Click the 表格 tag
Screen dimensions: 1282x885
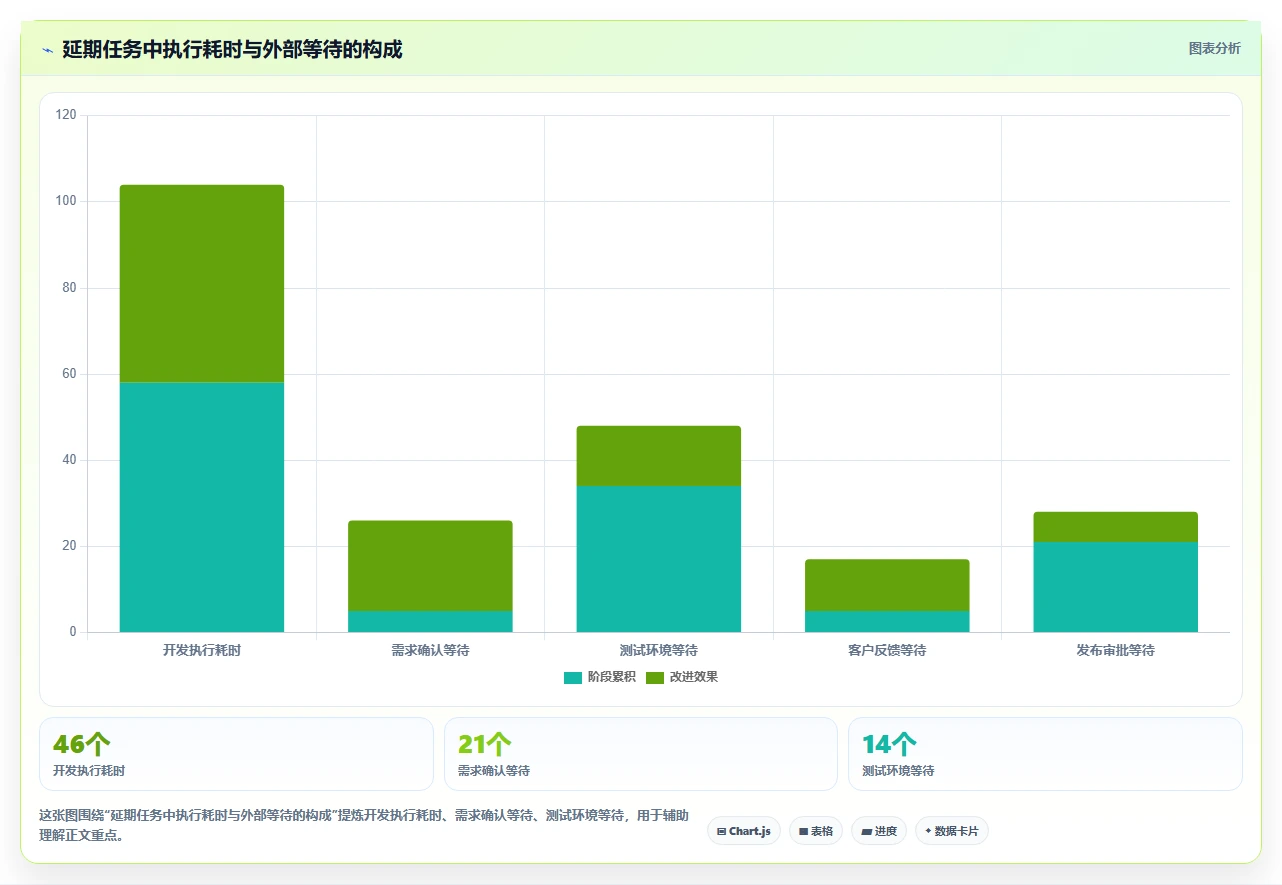point(816,831)
